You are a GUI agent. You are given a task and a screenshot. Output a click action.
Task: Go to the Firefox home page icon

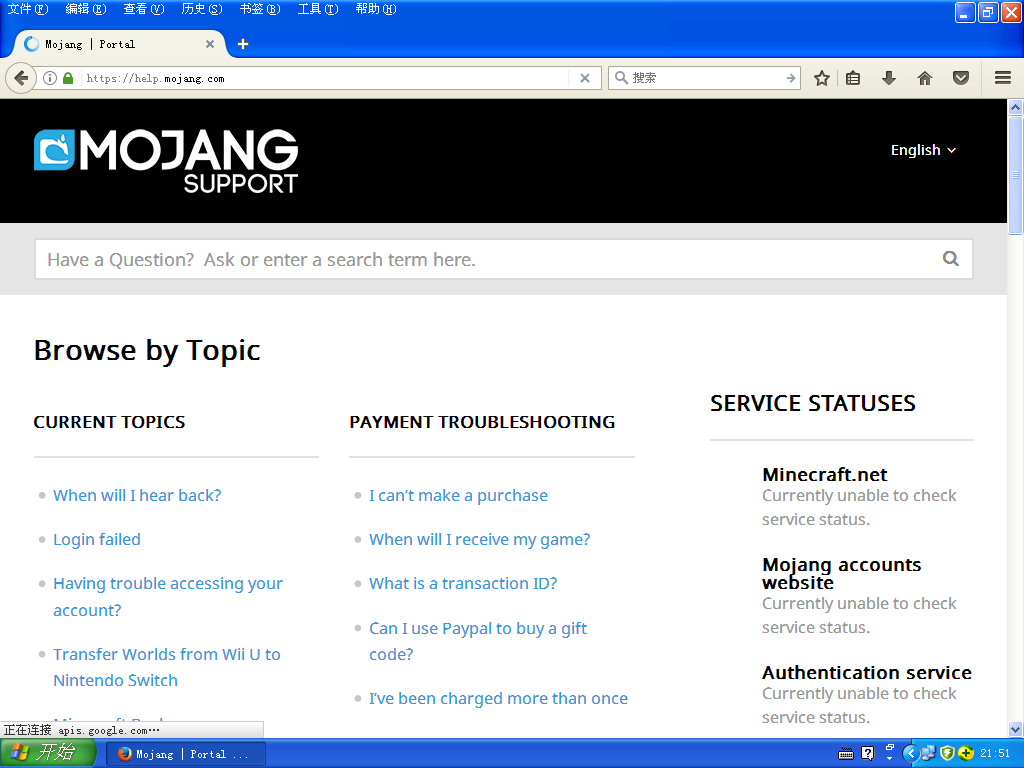point(925,78)
